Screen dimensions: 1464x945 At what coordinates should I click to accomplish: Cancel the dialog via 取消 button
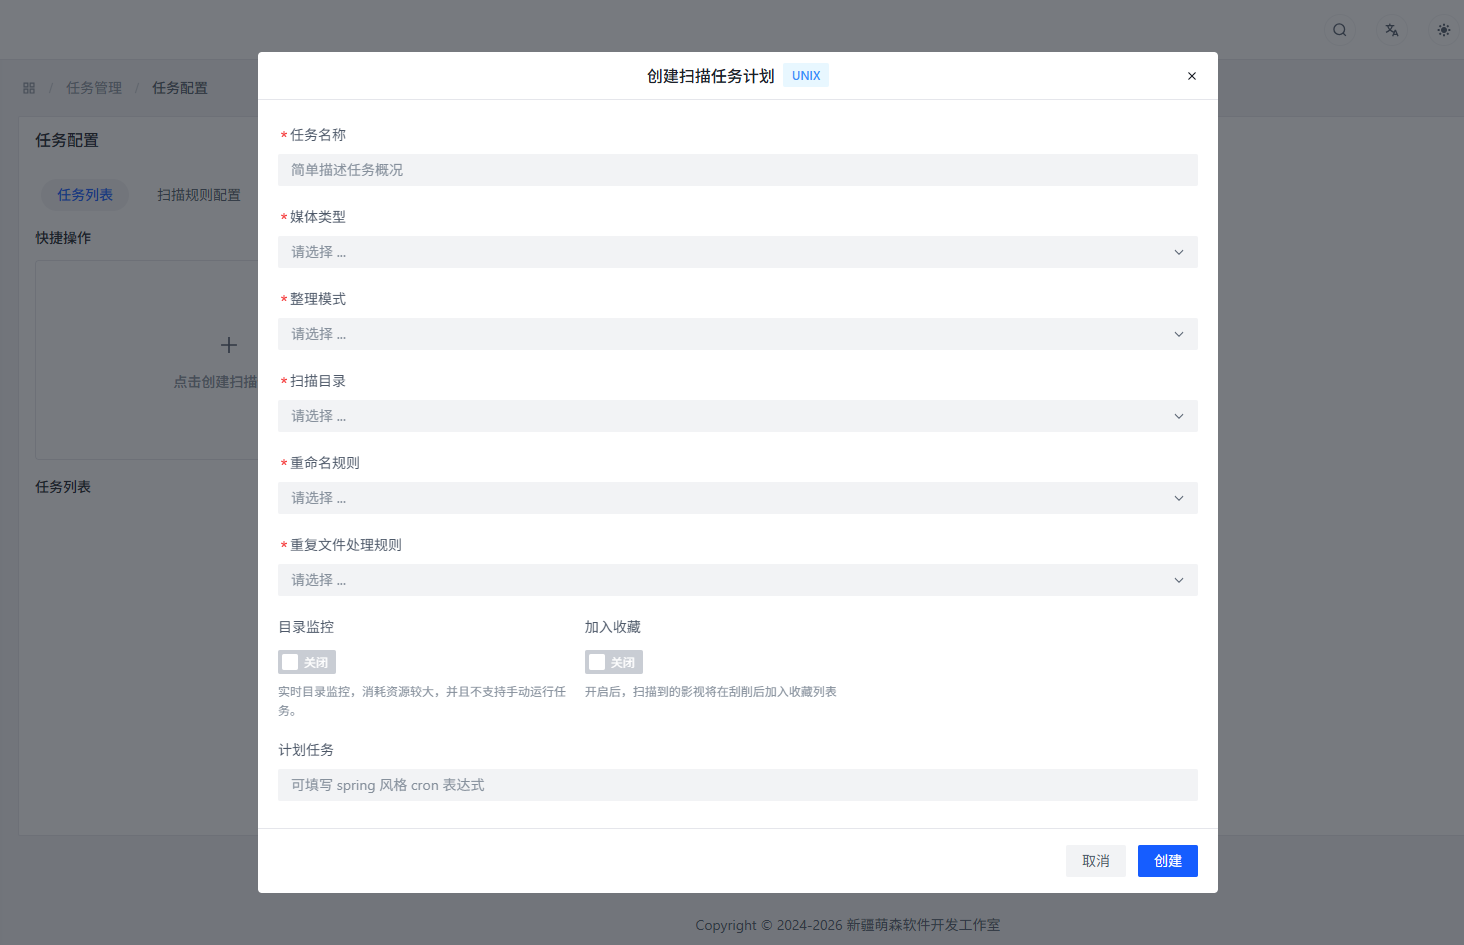click(1095, 860)
